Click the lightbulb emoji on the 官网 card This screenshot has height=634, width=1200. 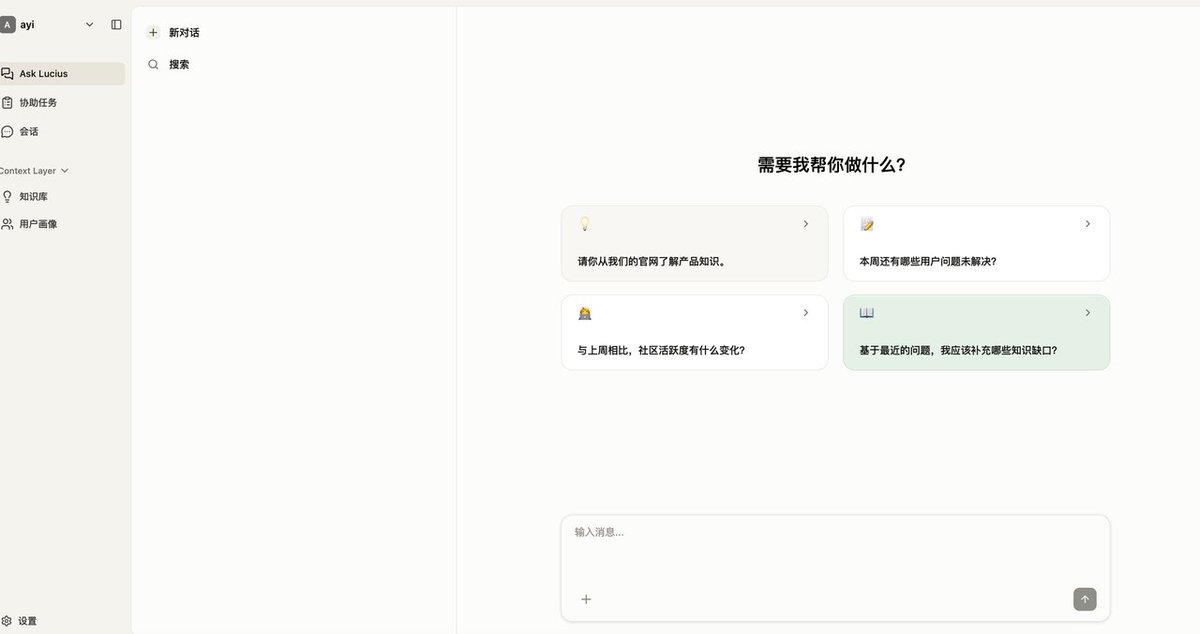point(585,224)
